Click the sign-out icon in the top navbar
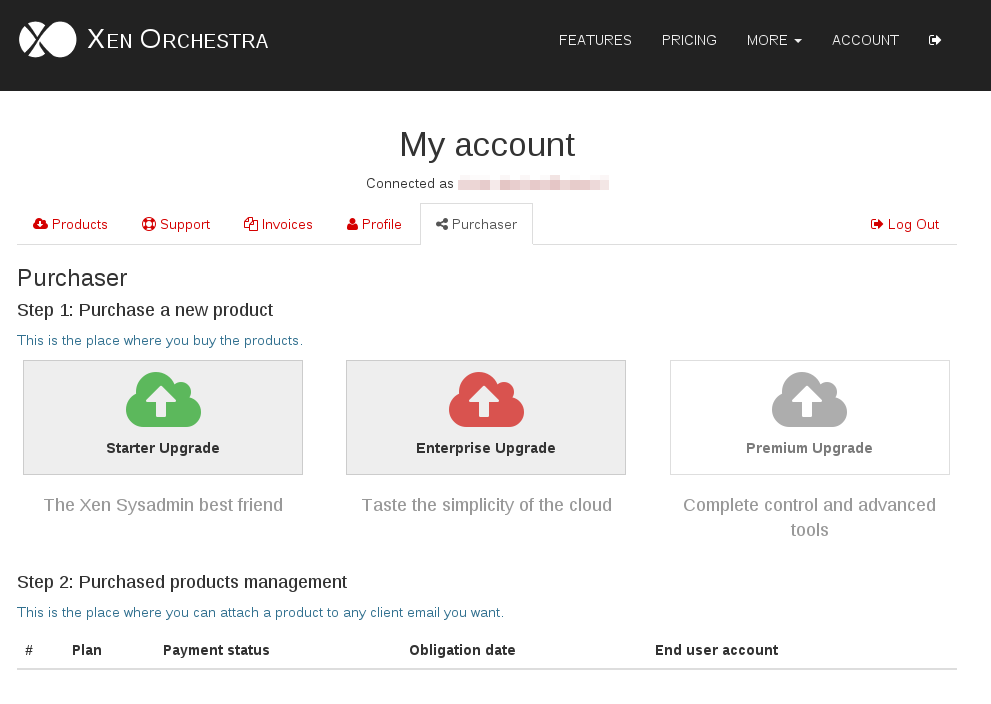The image size is (991, 704). pos(935,40)
